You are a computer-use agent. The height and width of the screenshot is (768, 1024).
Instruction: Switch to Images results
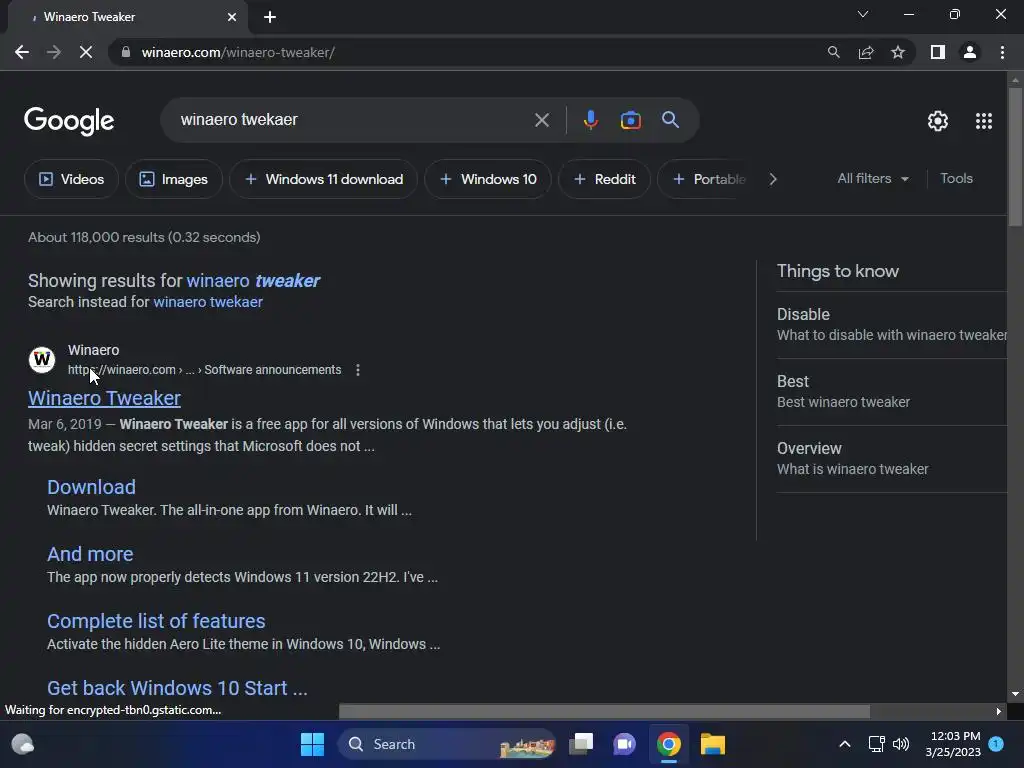174,179
